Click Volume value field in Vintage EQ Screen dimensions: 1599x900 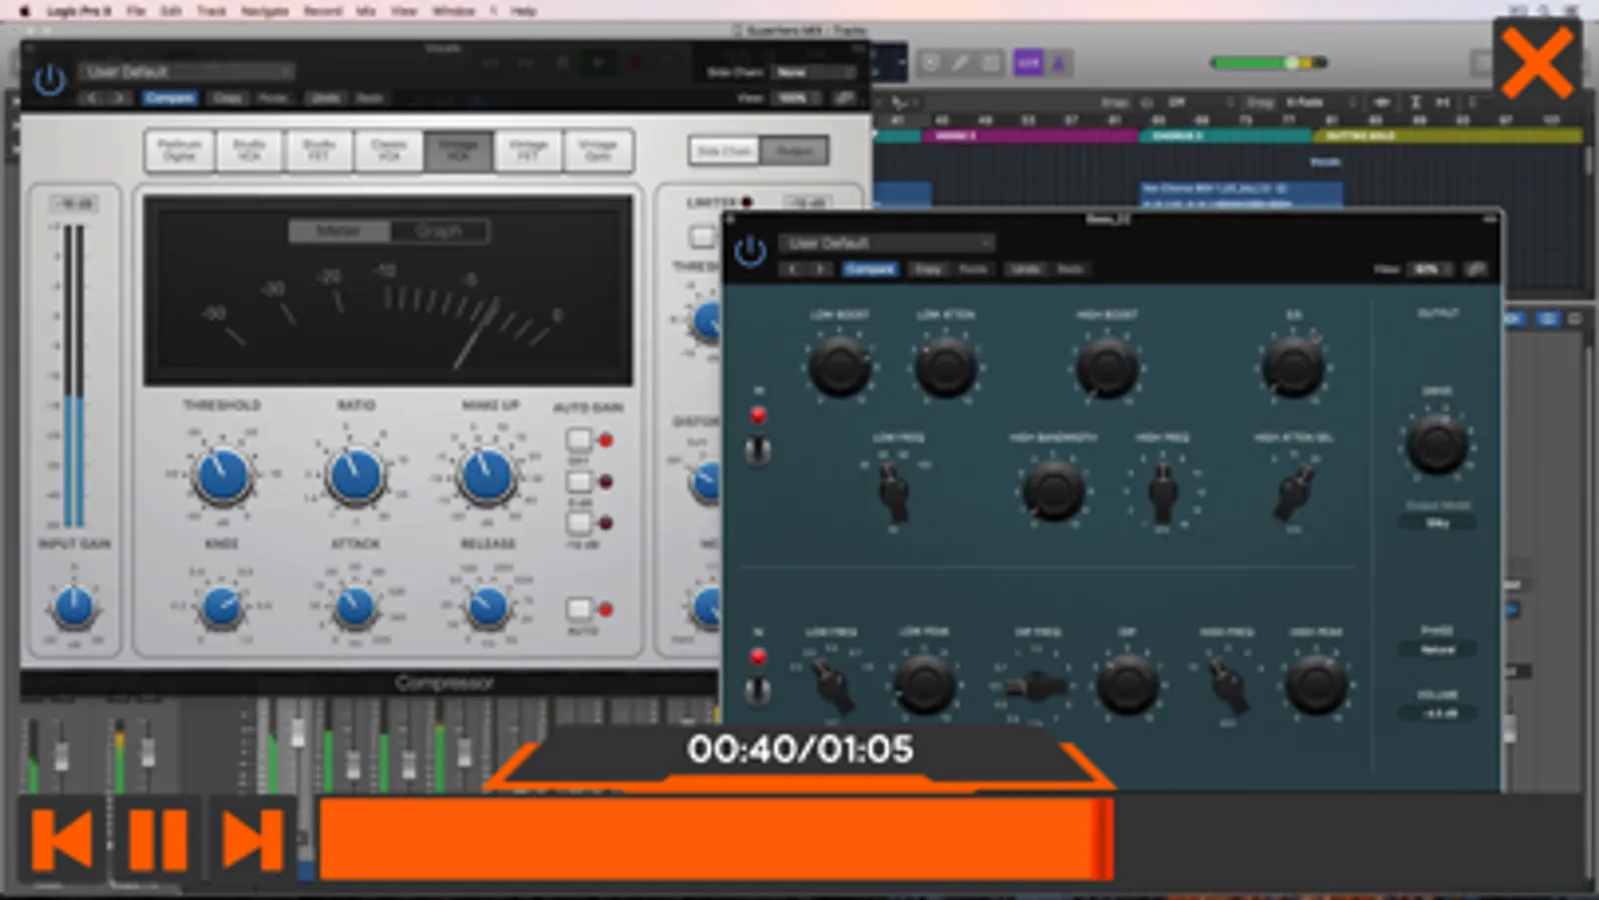(x=1437, y=713)
